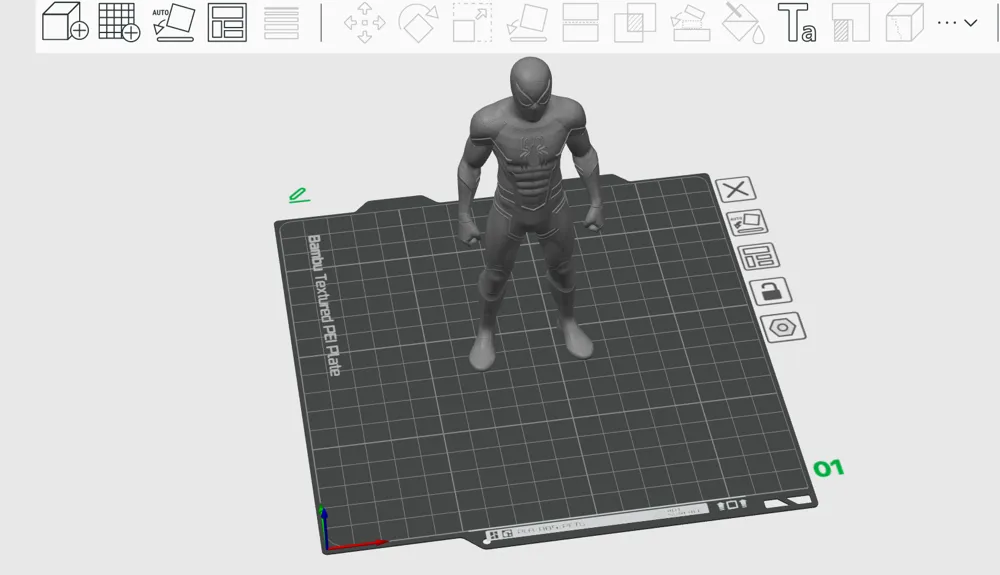Expand the toolbar overflow dots menu
This screenshot has height=575, width=1000.
[x=957, y=22]
